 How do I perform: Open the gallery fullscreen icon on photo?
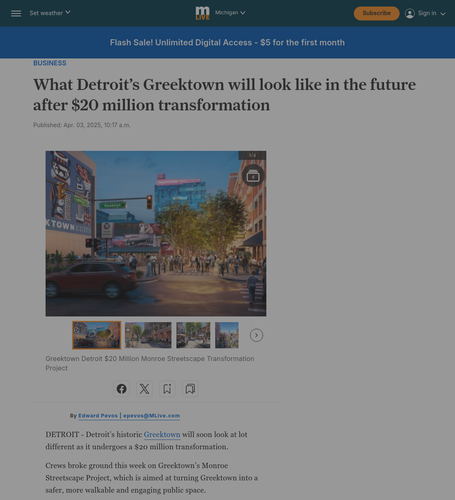coord(253,176)
